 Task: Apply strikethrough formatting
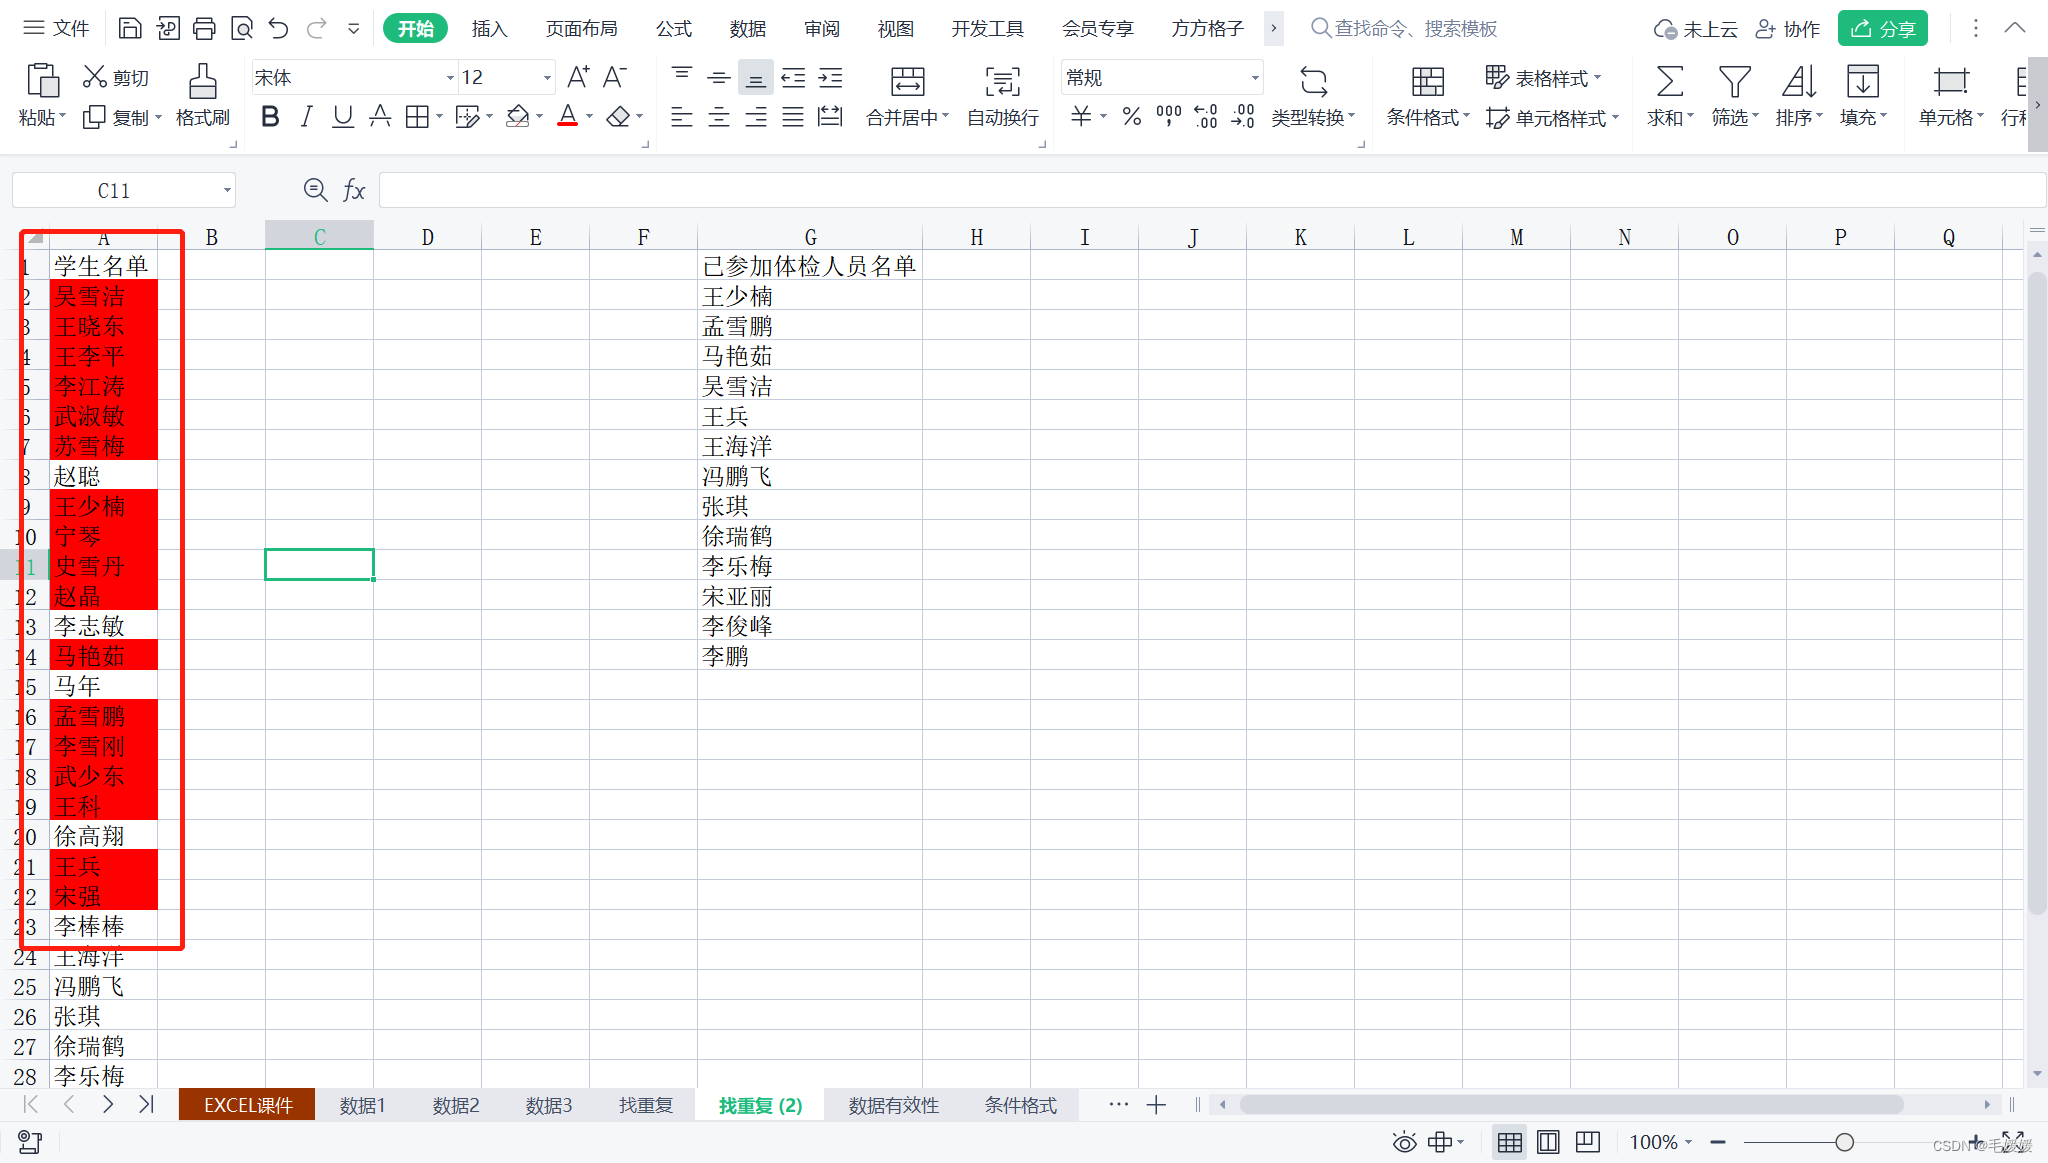click(x=380, y=116)
